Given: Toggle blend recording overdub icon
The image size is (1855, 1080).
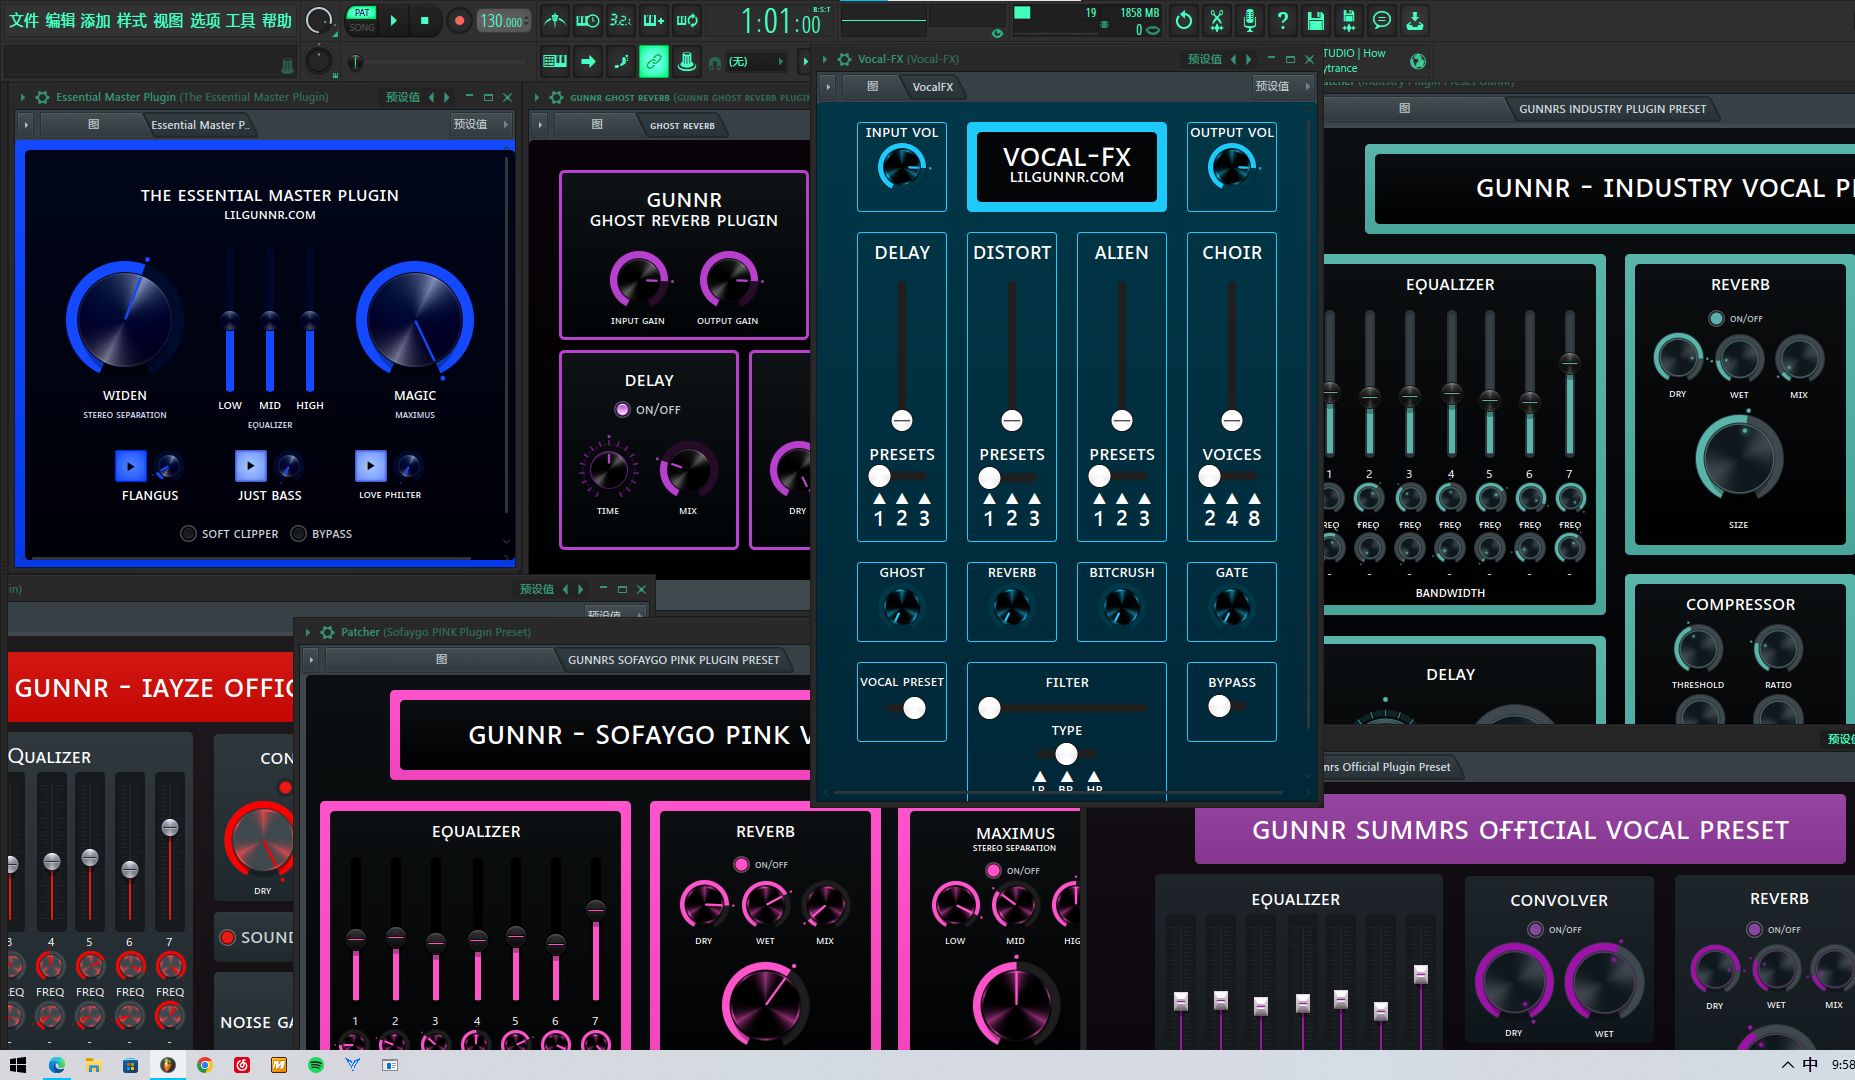Looking at the screenshot, I should pyautogui.click(x=654, y=20).
